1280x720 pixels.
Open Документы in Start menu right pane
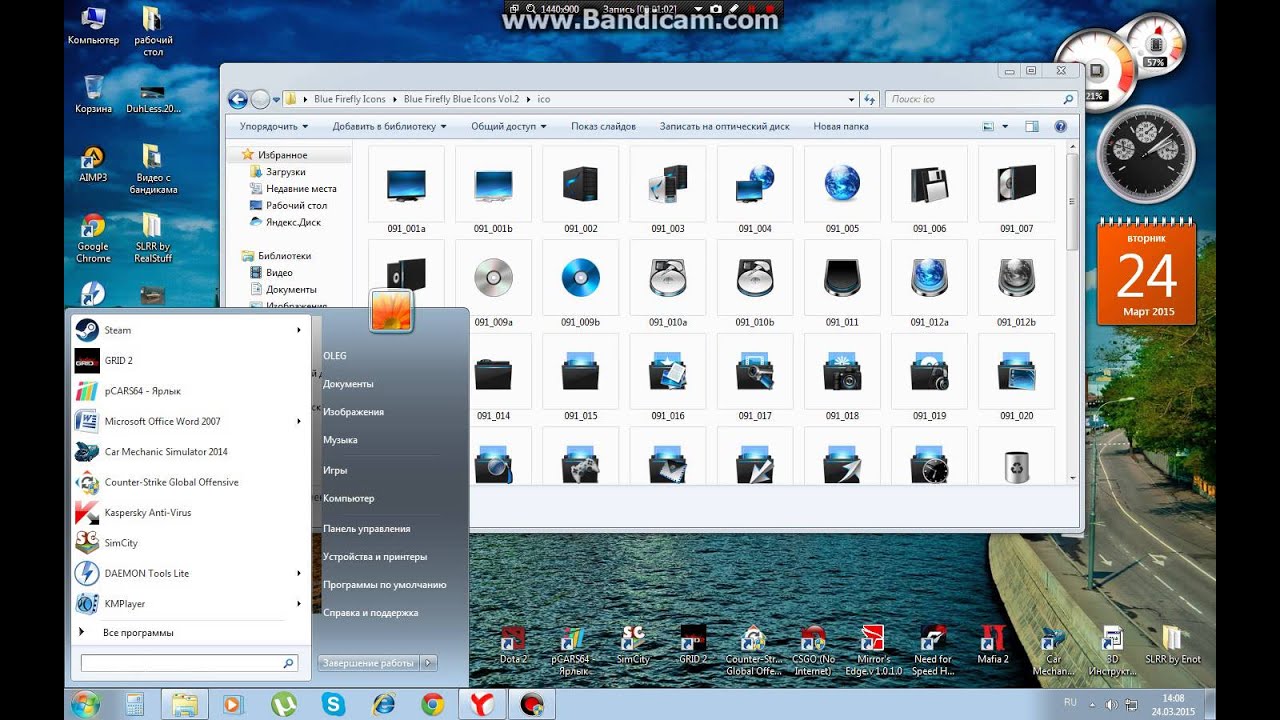click(348, 384)
